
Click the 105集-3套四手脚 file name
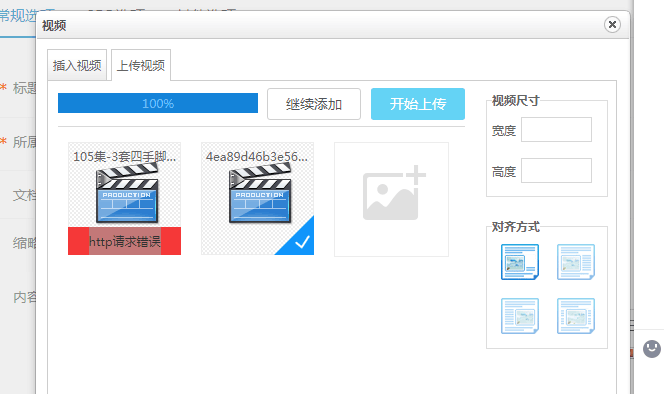[124, 156]
